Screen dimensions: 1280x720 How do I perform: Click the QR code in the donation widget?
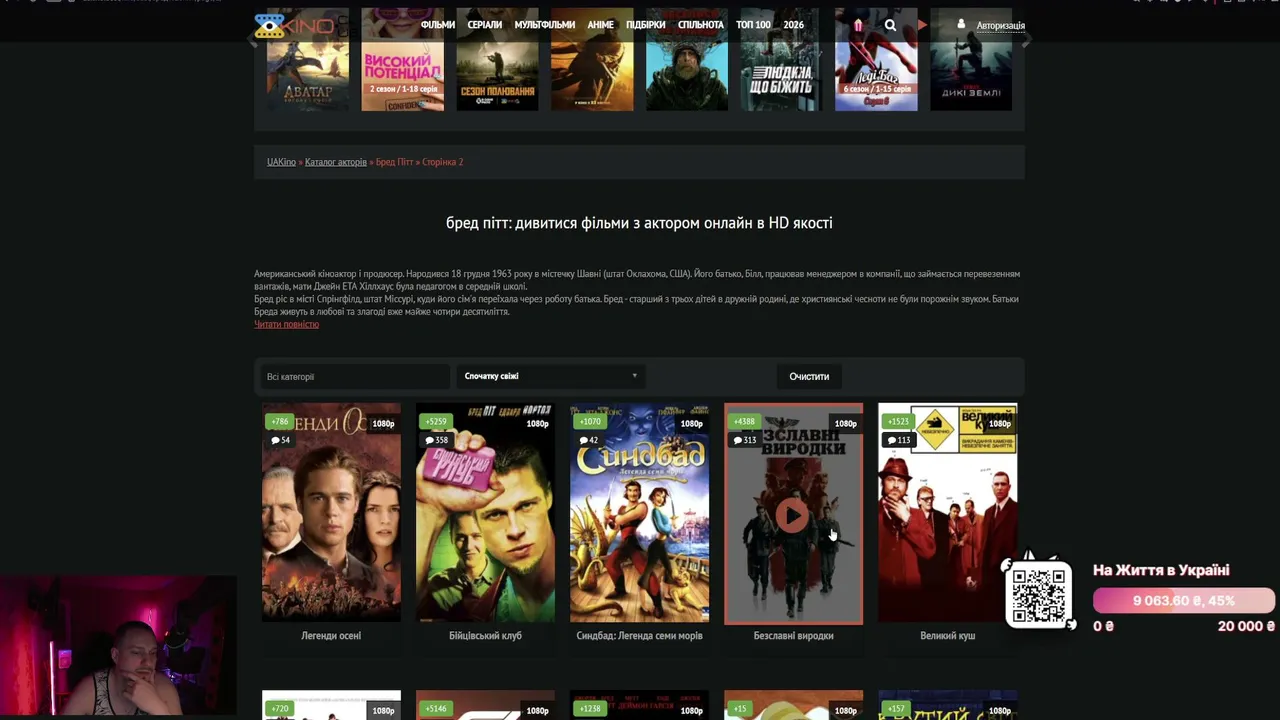pyautogui.click(x=1038, y=594)
